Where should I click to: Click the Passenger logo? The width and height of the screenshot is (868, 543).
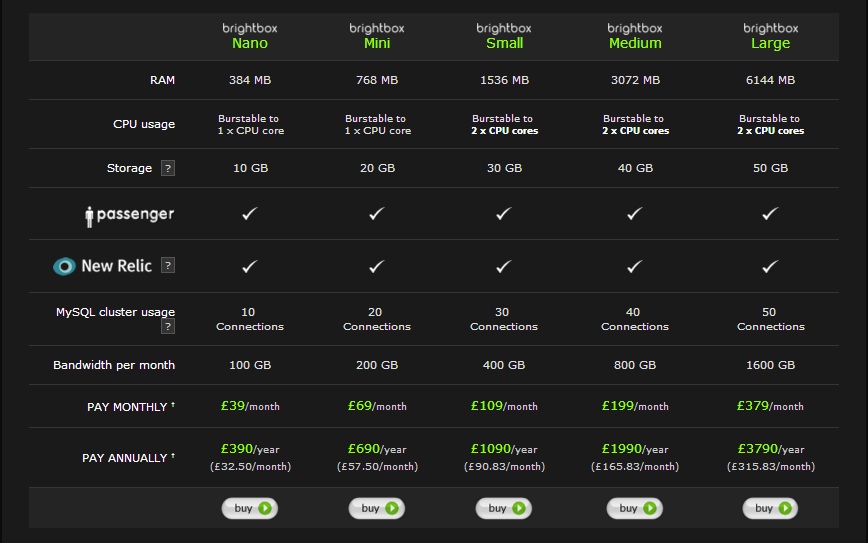coord(129,215)
